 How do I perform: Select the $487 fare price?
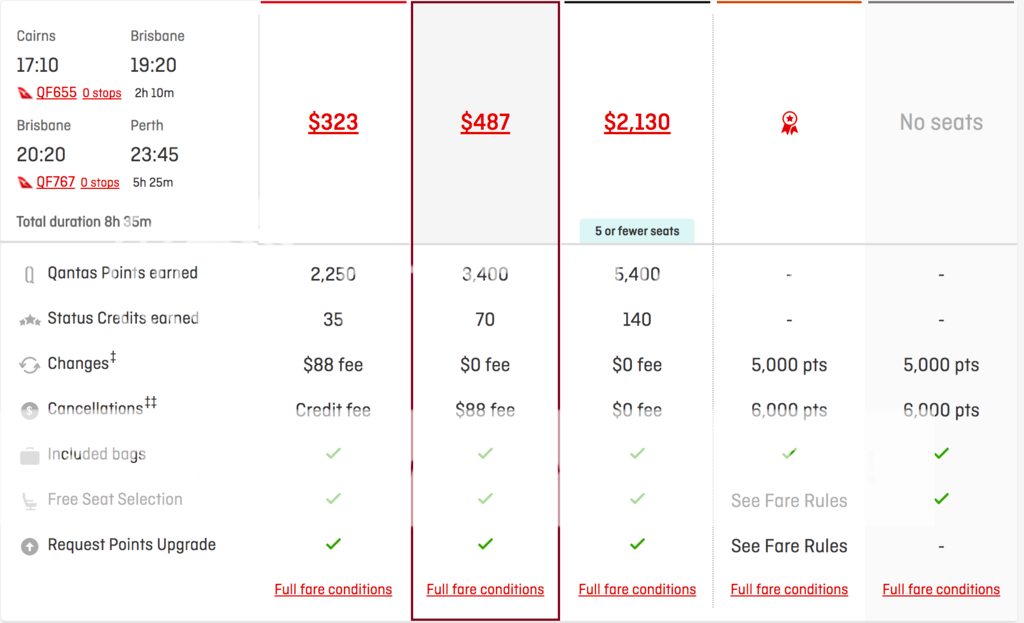[x=485, y=123]
